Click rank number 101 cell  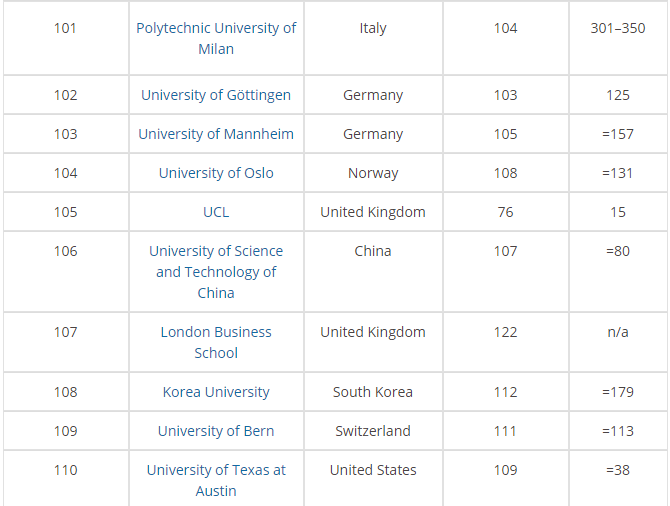[x=65, y=28]
